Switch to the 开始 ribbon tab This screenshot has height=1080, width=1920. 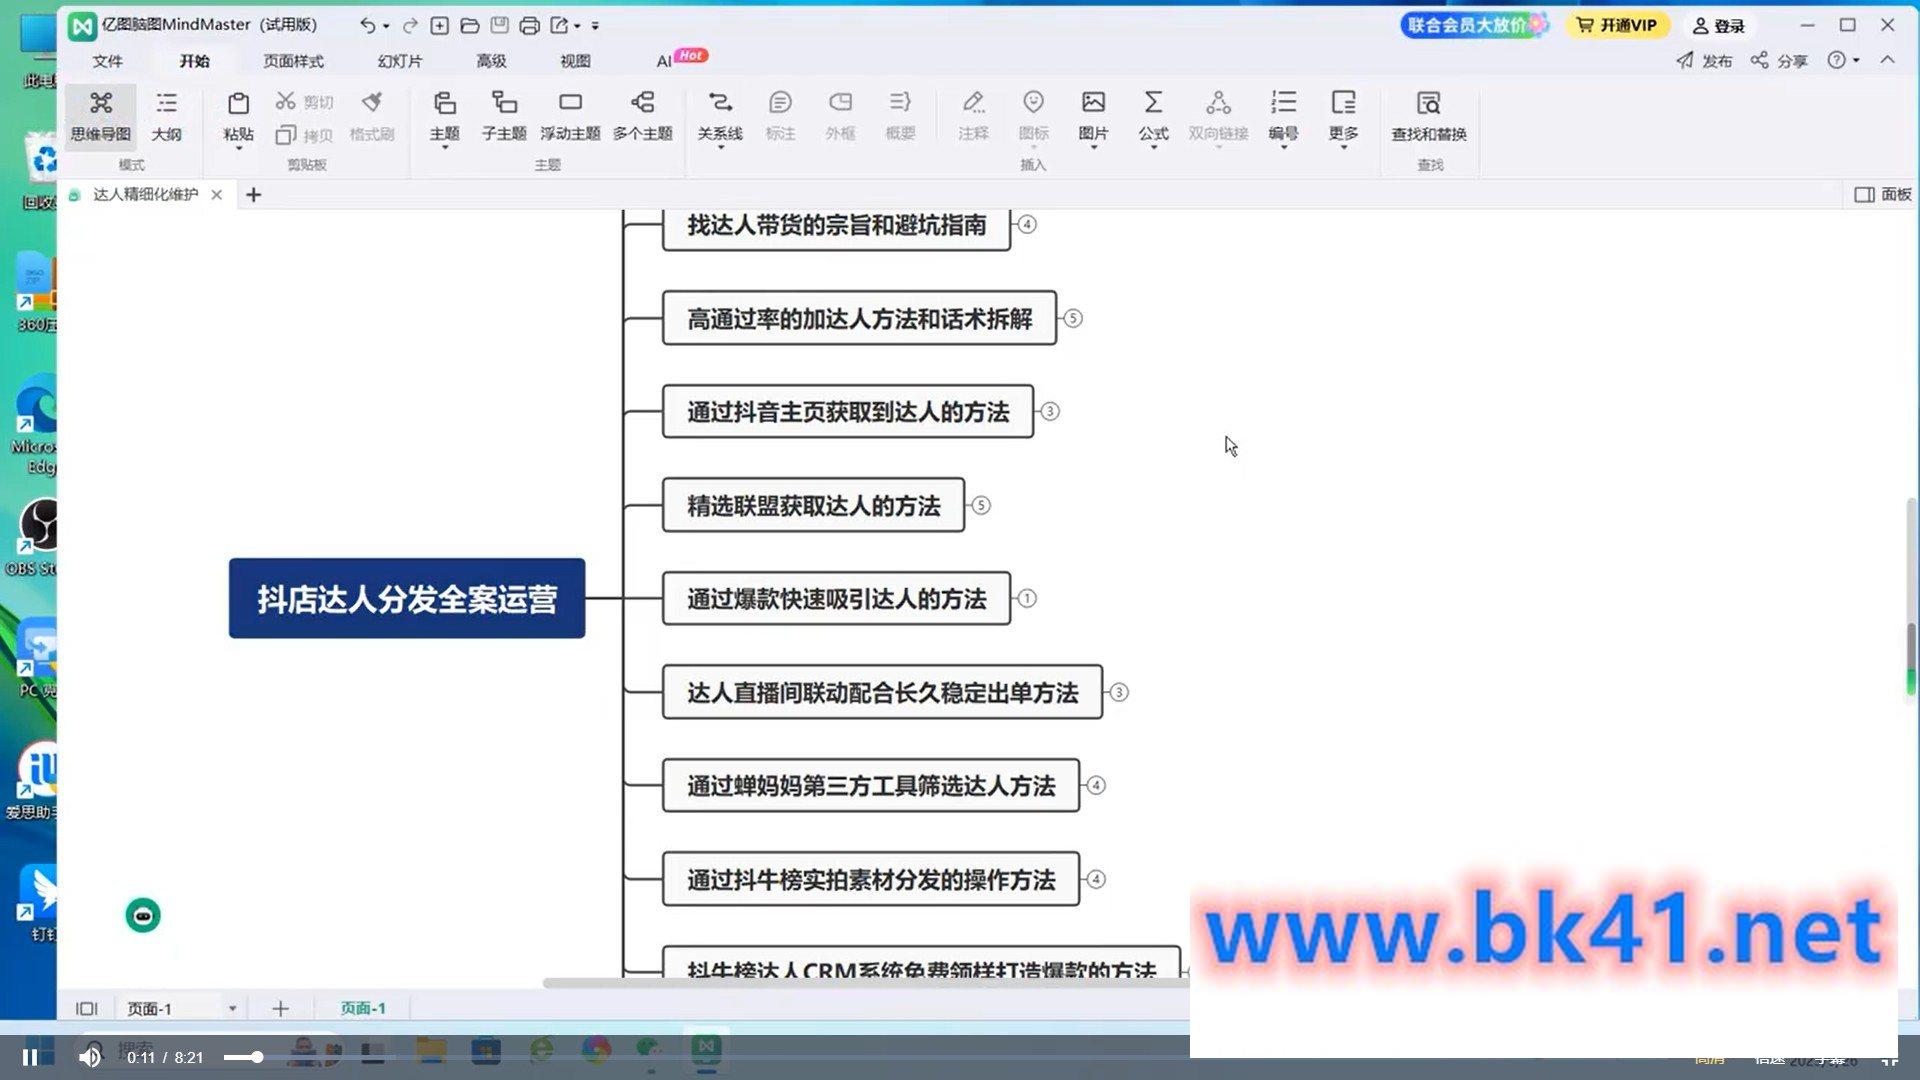194,61
